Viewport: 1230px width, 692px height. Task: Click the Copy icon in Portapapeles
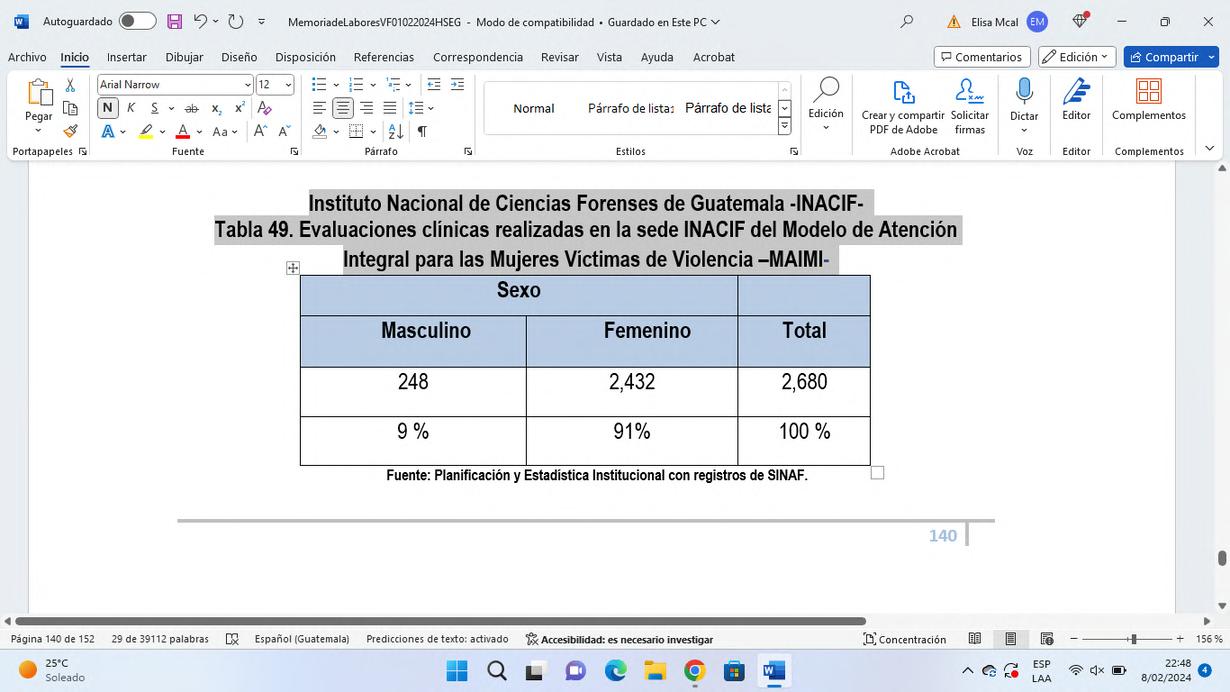point(70,108)
